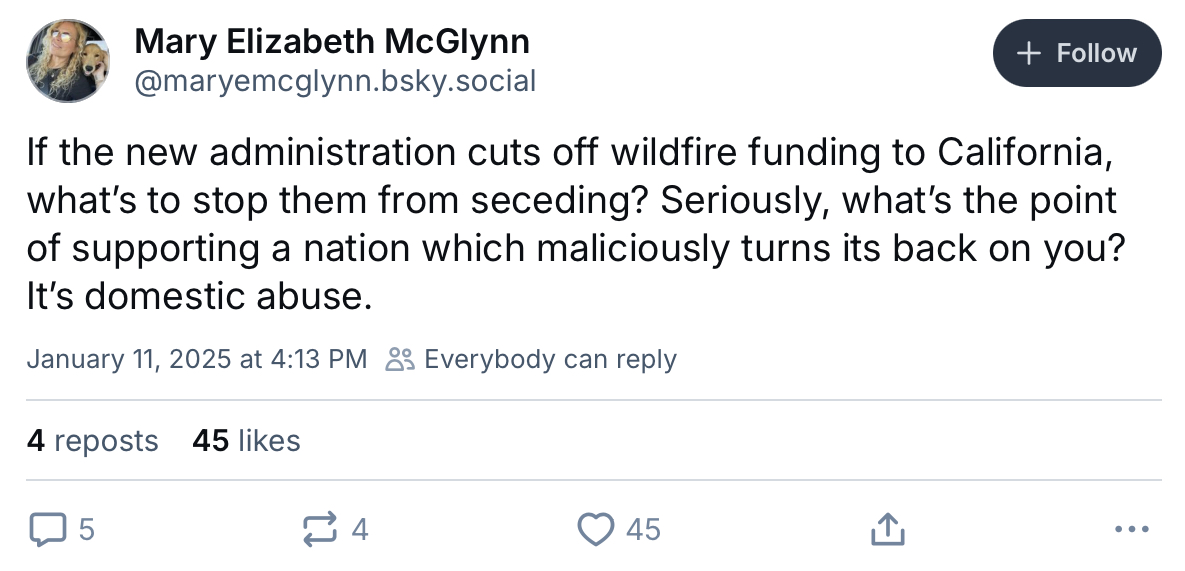Click the Everybody can reply label
Screen dimensions: 1185x571
(x=550, y=359)
